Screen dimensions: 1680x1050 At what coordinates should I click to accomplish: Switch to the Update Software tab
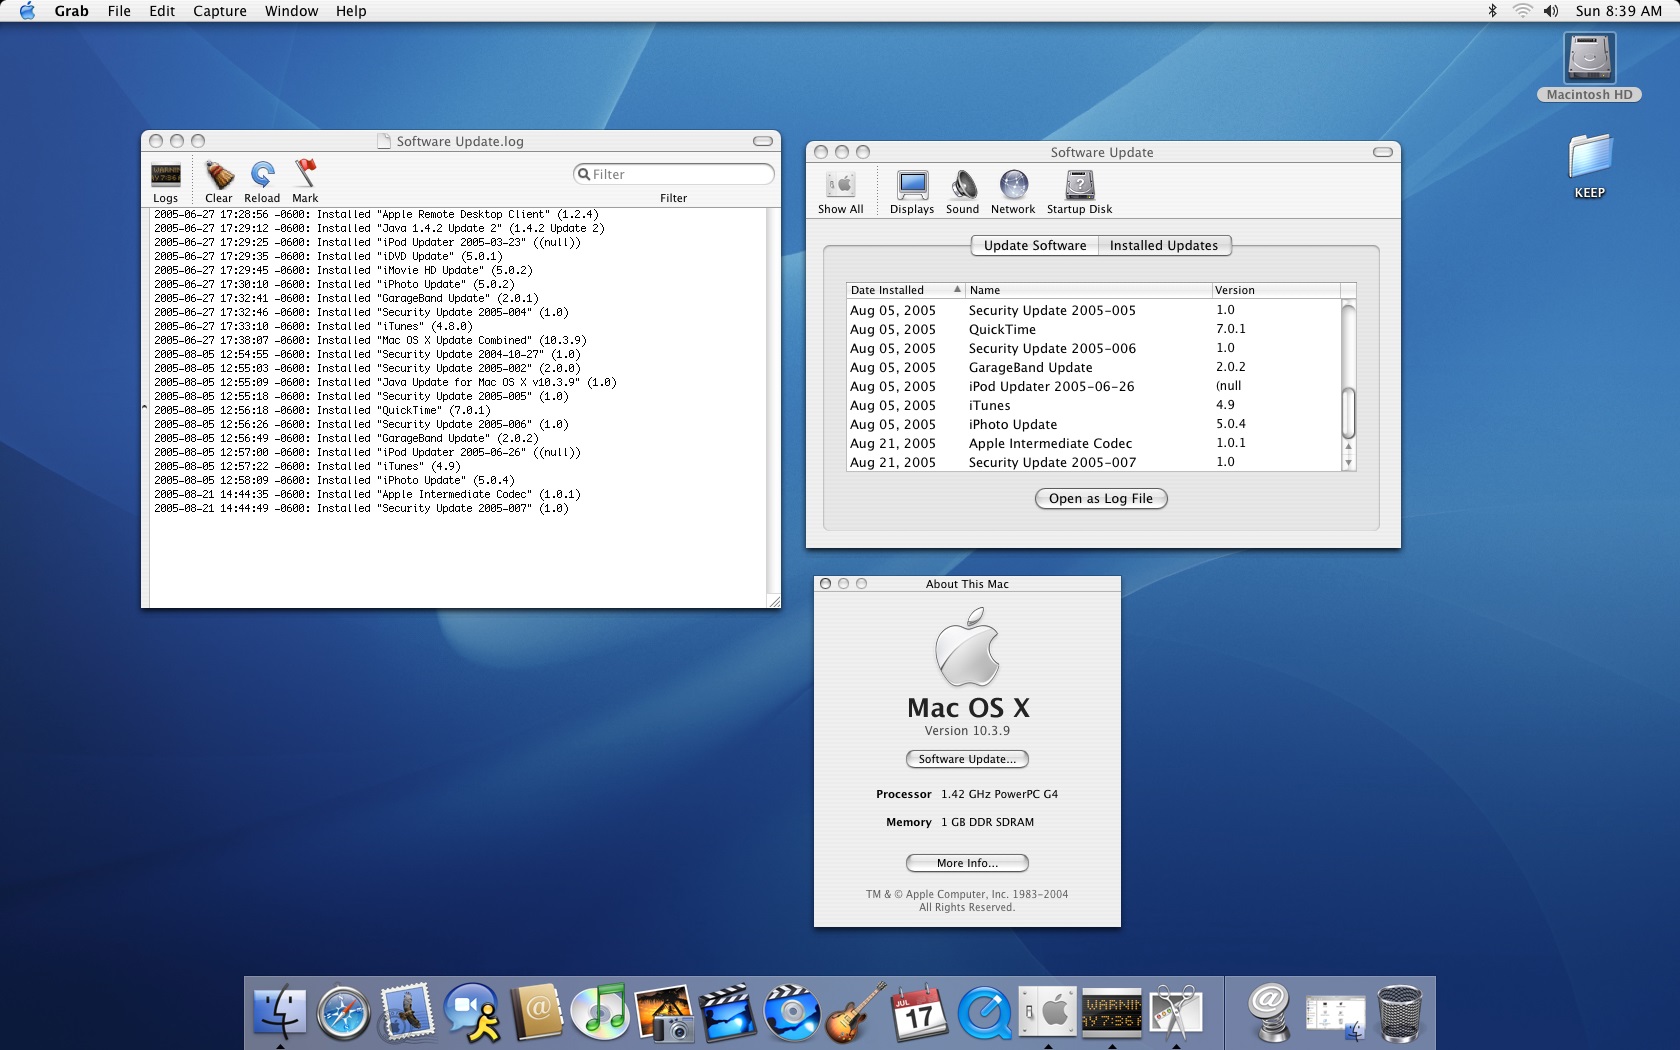(1035, 245)
